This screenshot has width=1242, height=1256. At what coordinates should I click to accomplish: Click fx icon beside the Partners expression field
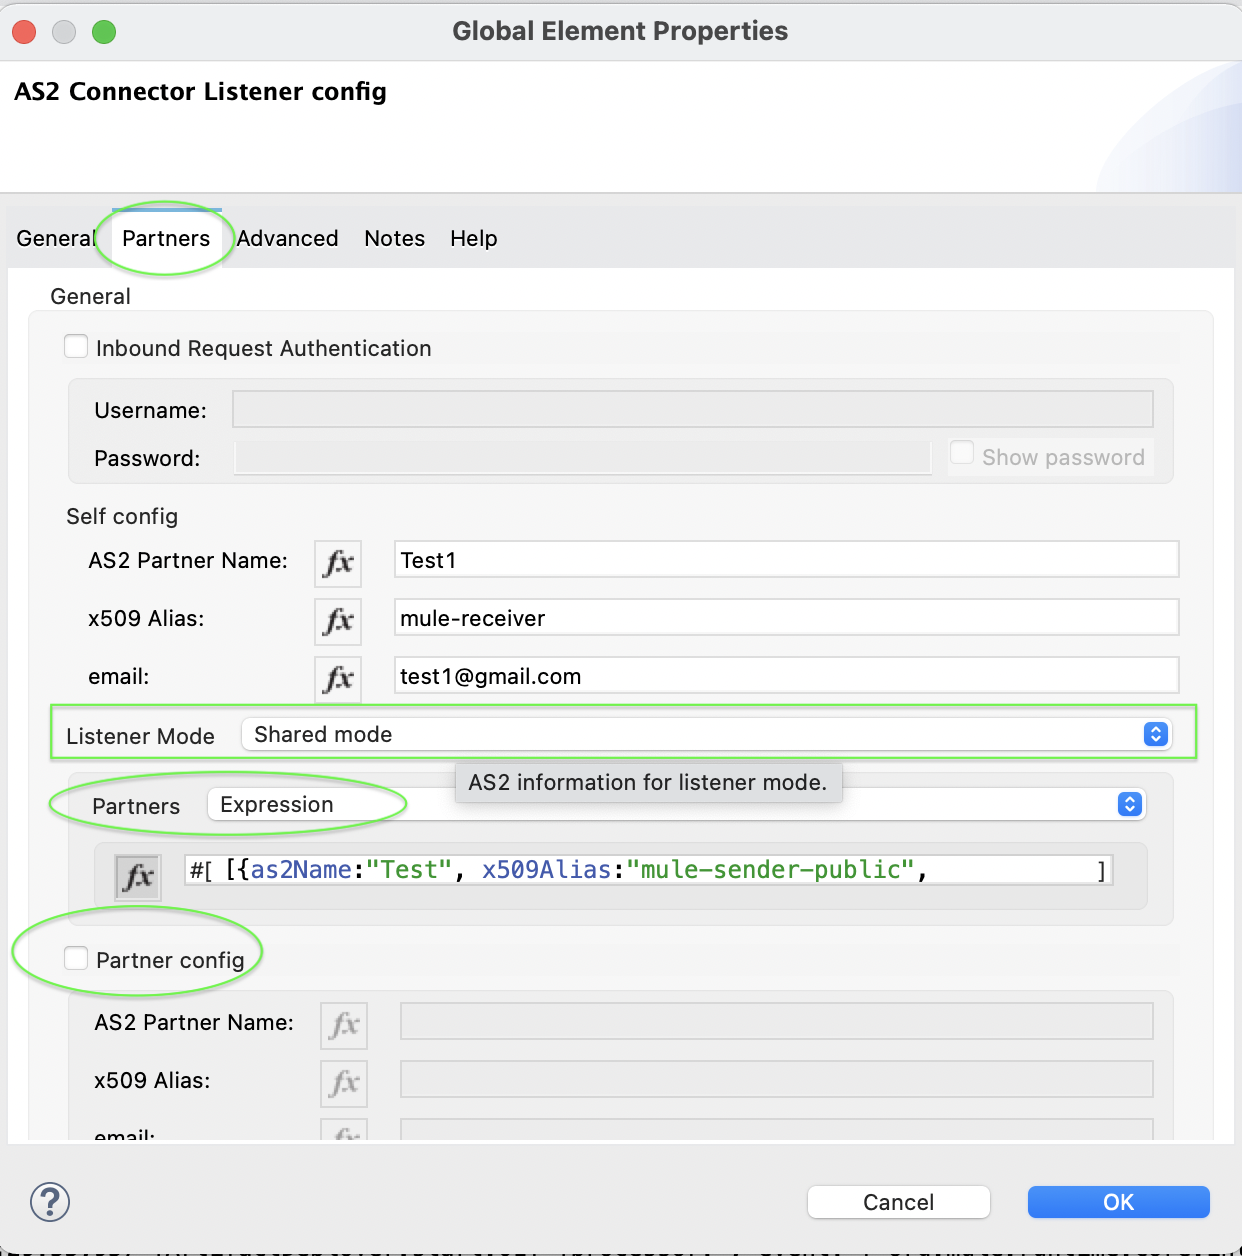click(x=138, y=877)
